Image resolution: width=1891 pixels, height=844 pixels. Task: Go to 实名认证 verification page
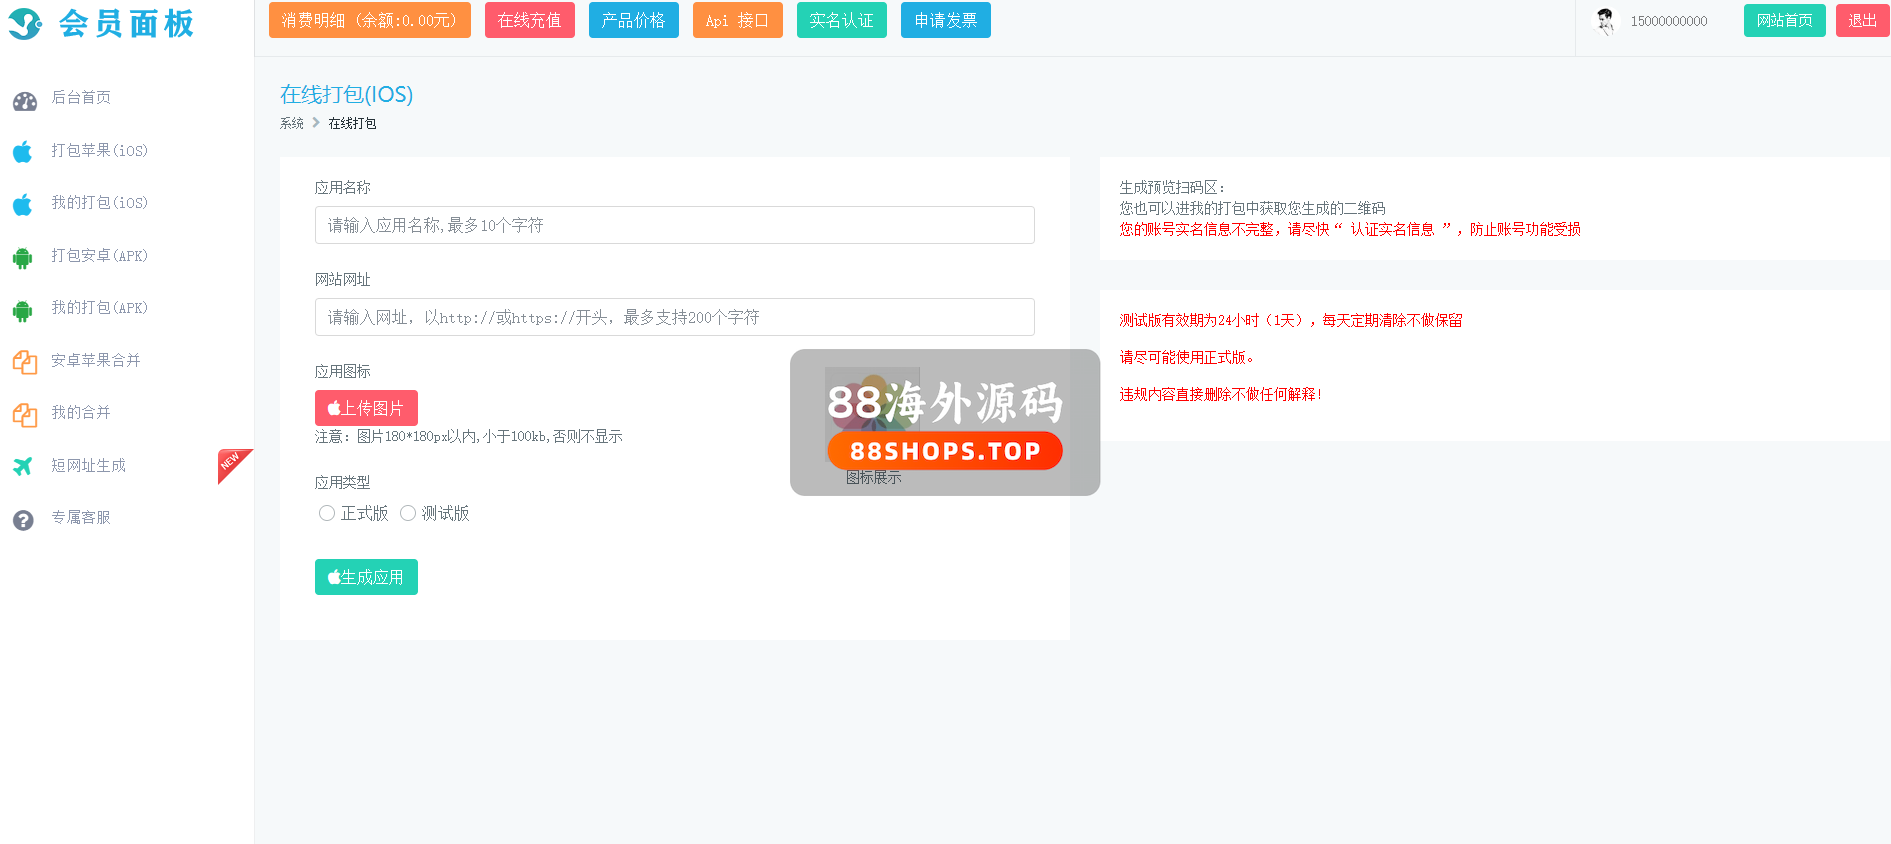[x=841, y=20]
